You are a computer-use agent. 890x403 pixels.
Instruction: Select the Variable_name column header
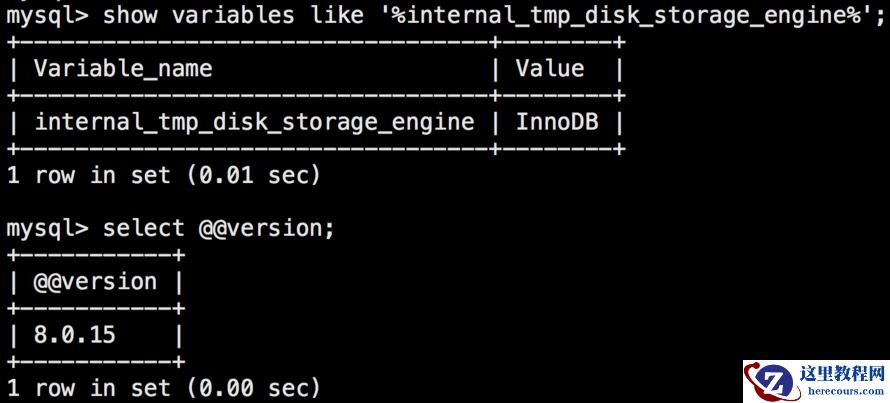[x=122, y=68]
